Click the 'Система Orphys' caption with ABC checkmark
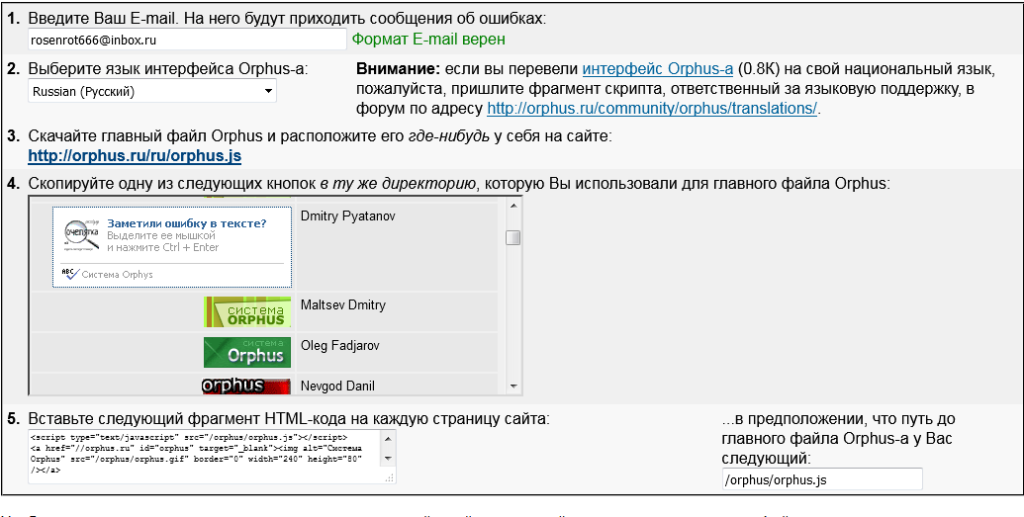 pos(107,274)
